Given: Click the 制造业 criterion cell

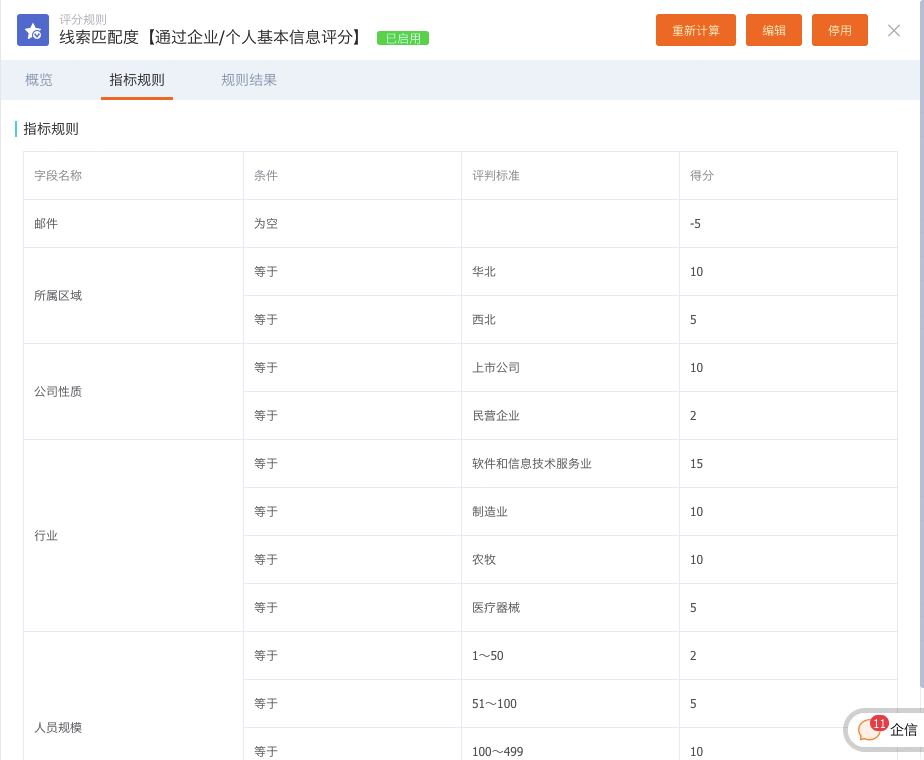Looking at the screenshot, I should pyautogui.click(x=570, y=511).
